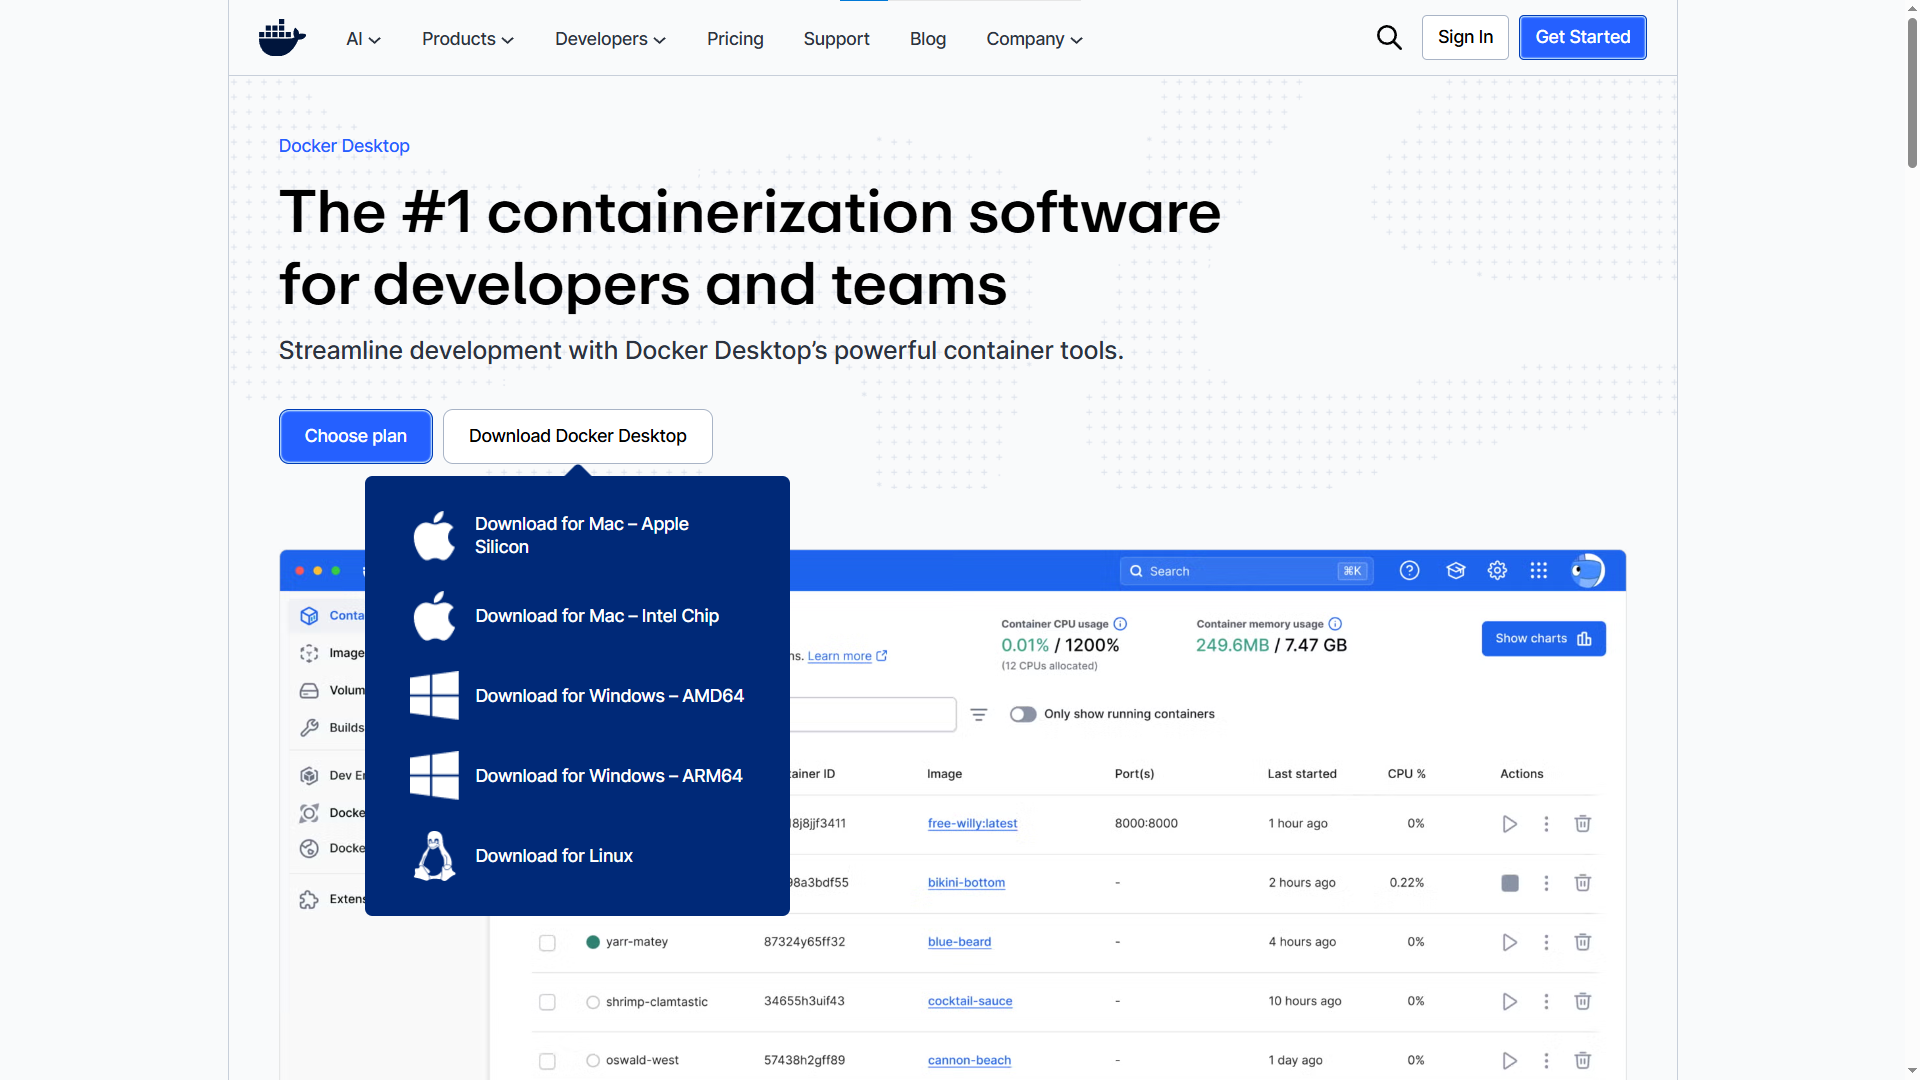Stop the bikini-bottom container

[x=1510, y=883]
